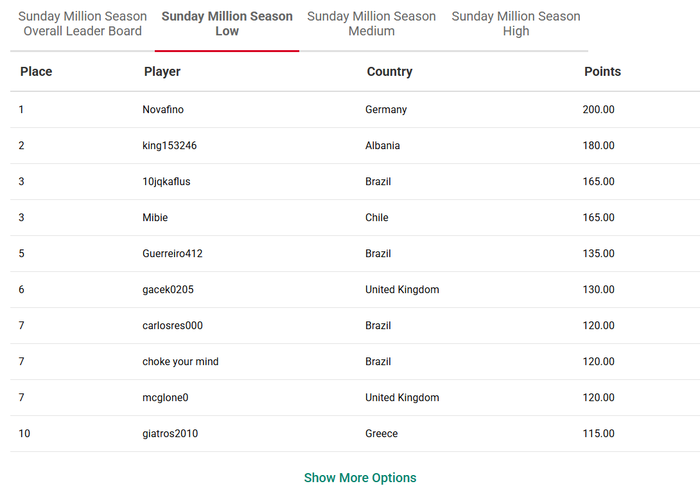Click gacek0205 player name

[168, 290]
